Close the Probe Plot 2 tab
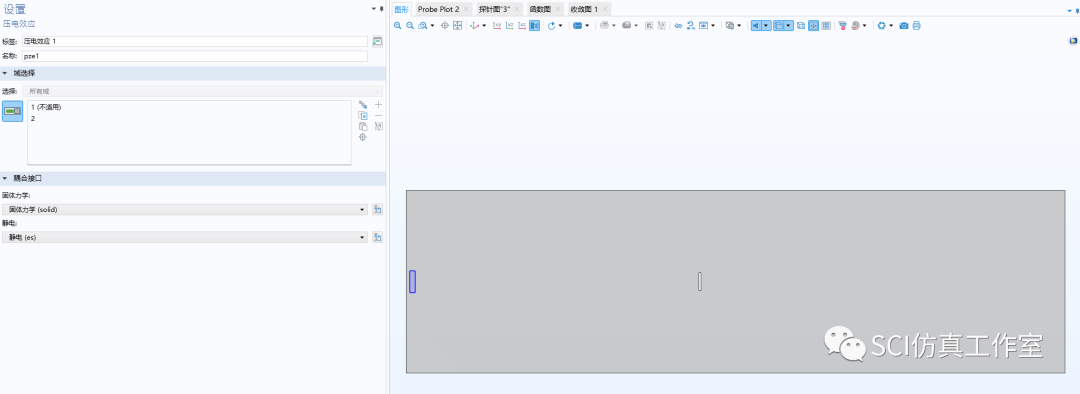The image size is (1080, 394). [466, 9]
